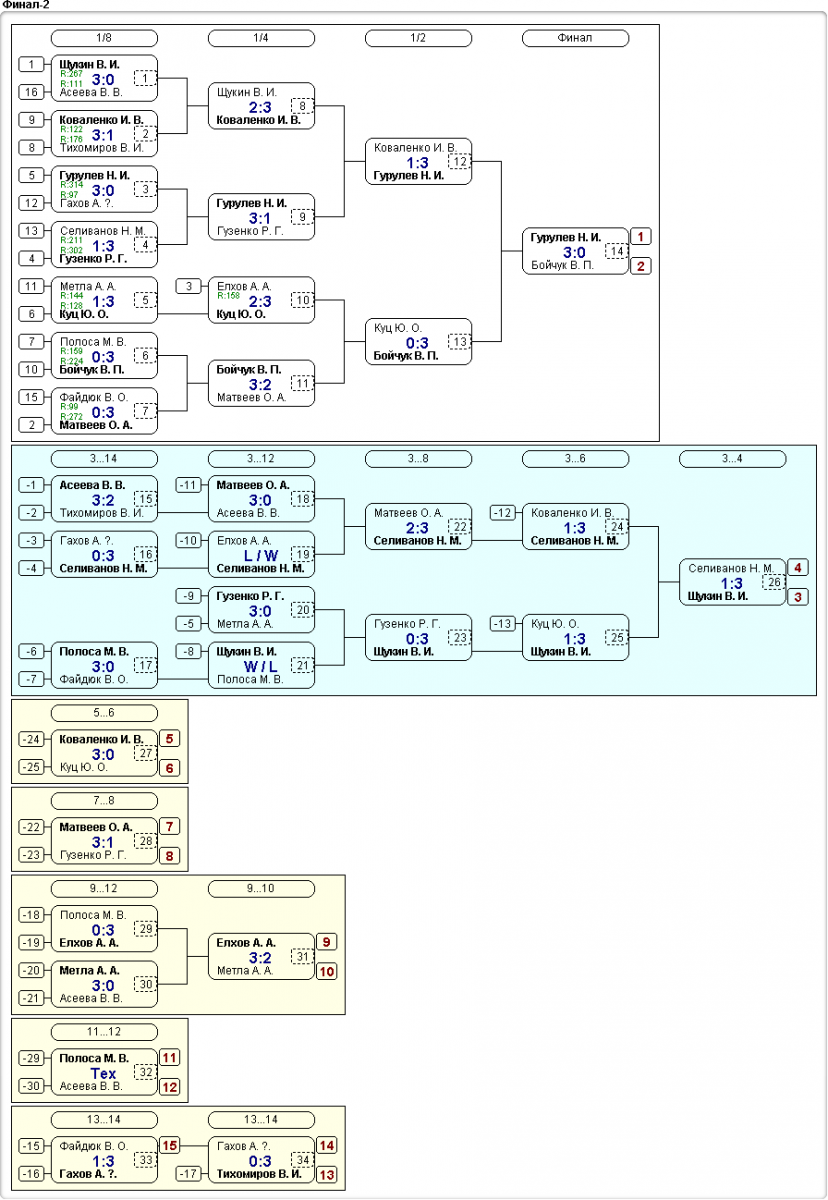Screen dimensions: 828x1200
Task: Click the "W / L" result in match 21
Action: click(x=261, y=665)
